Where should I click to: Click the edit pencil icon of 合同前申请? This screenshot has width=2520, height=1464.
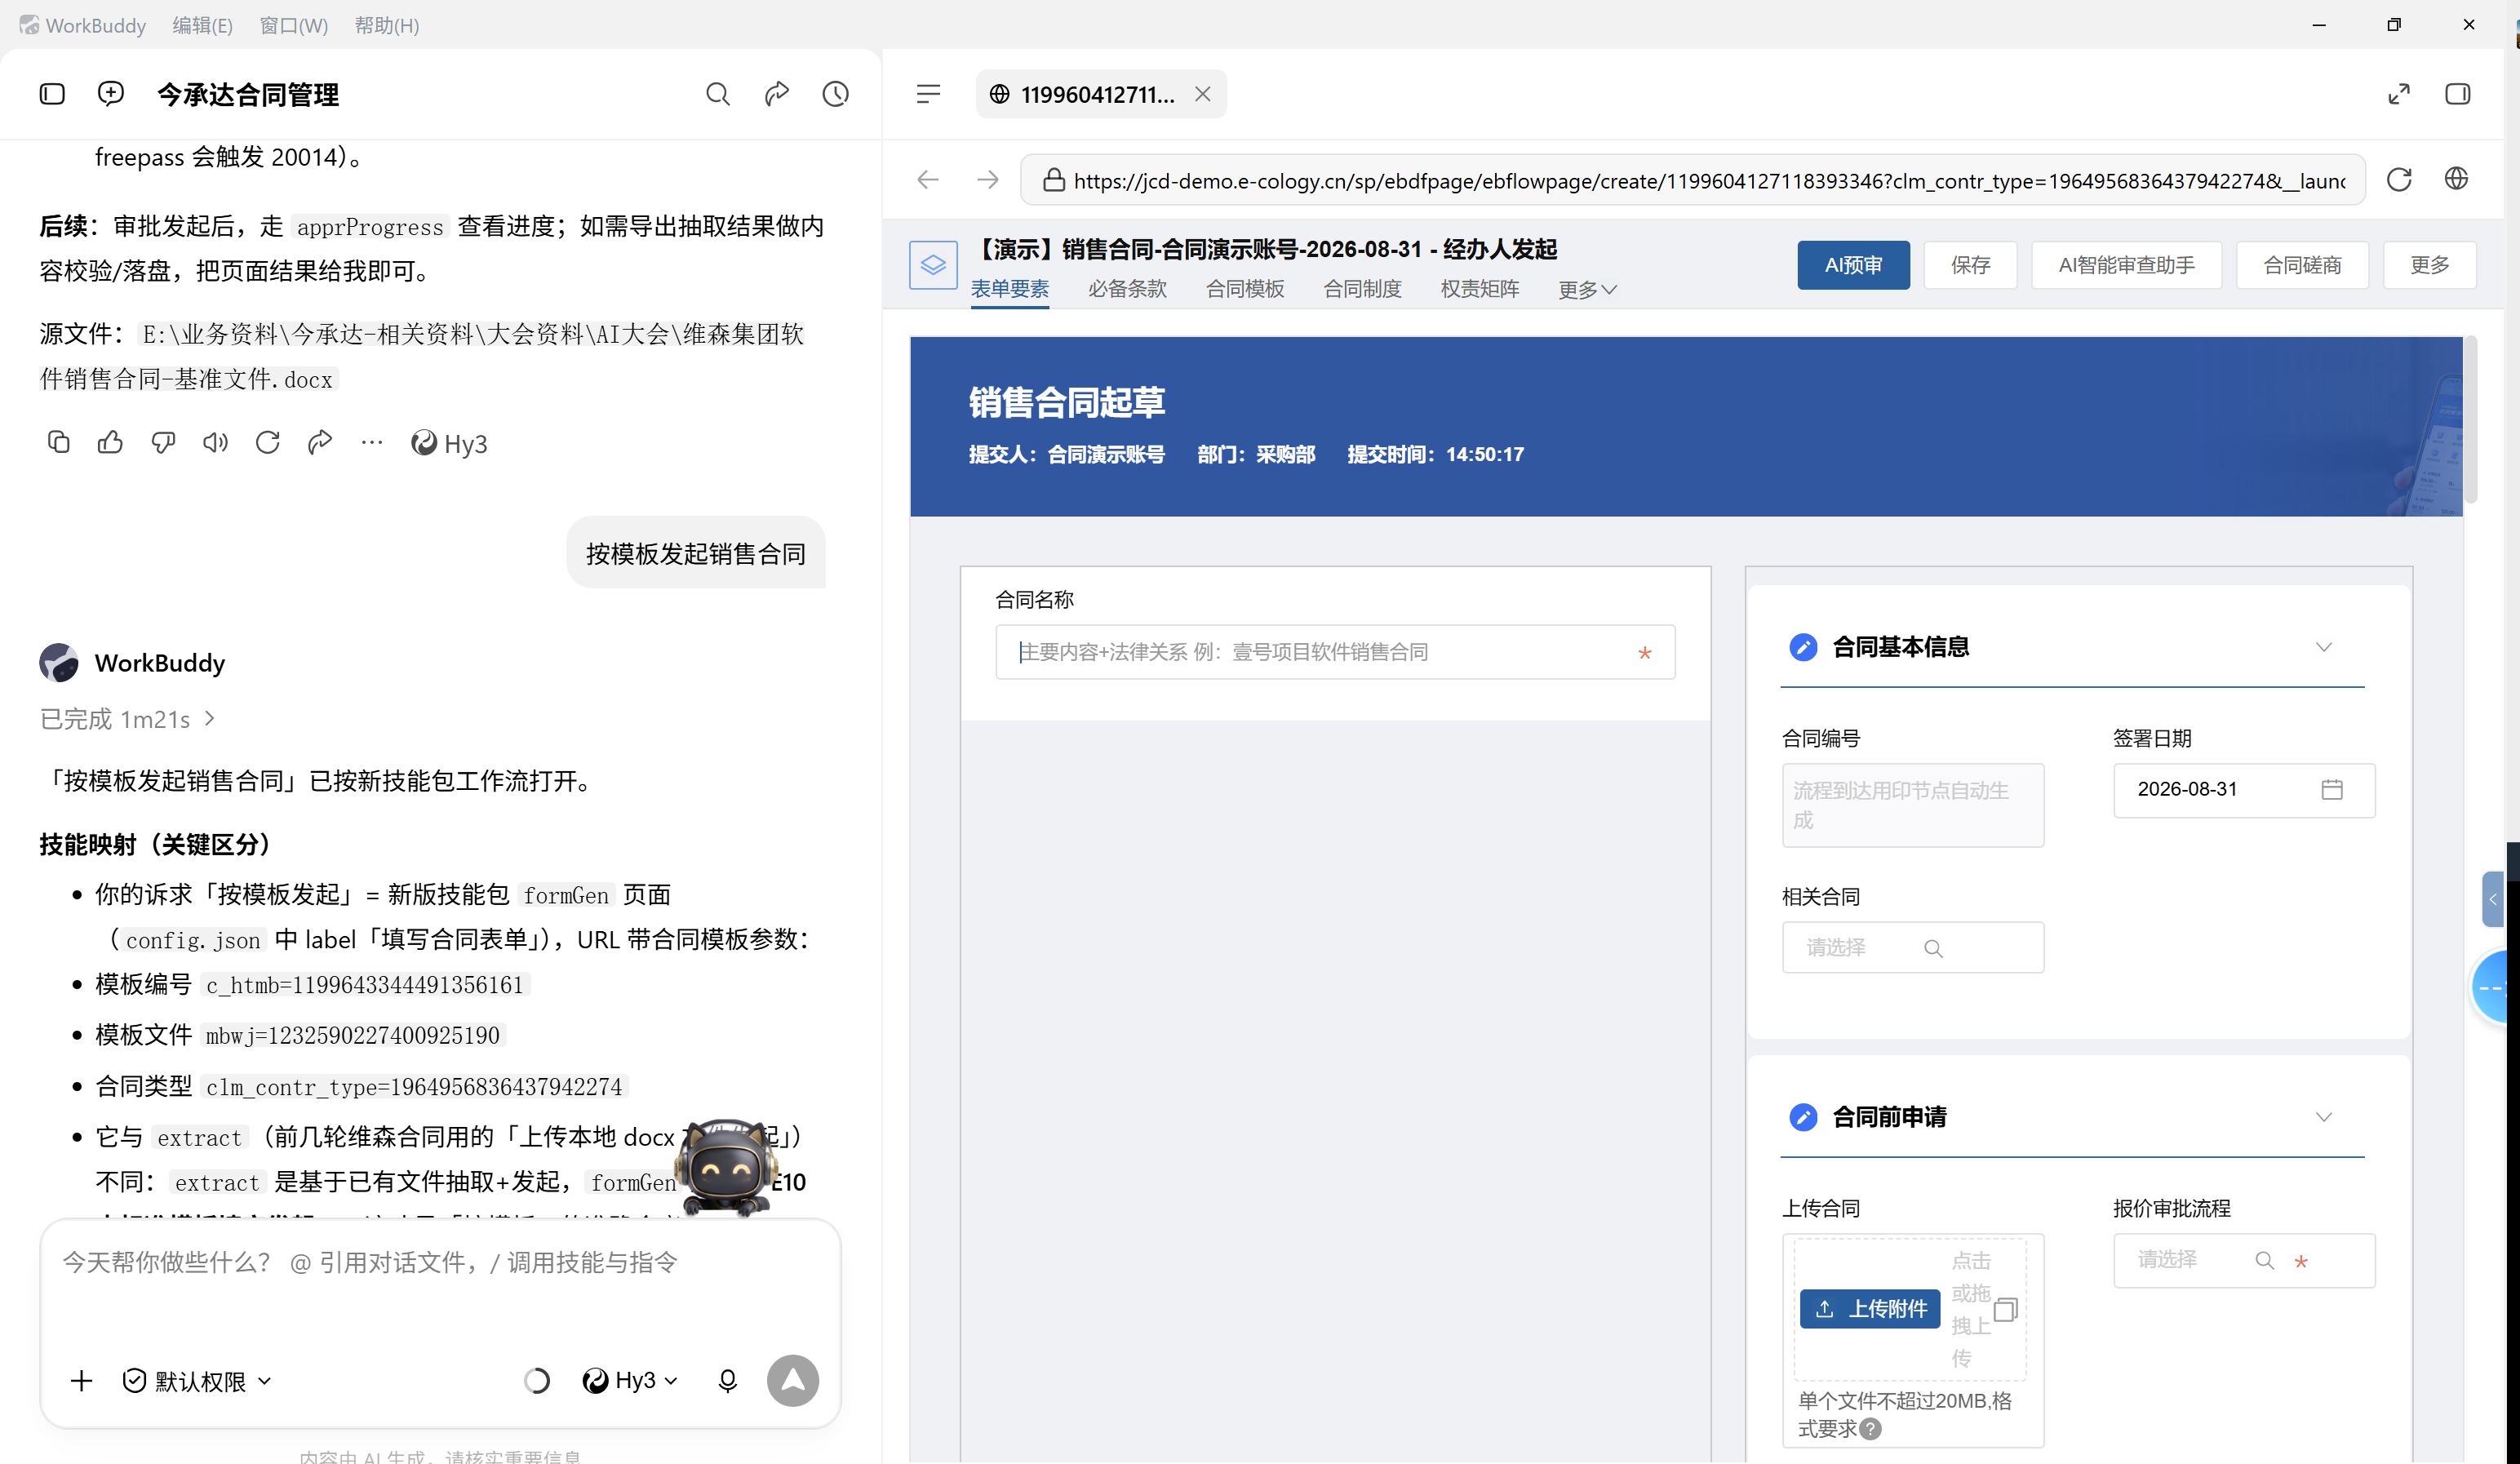click(1802, 1117)
